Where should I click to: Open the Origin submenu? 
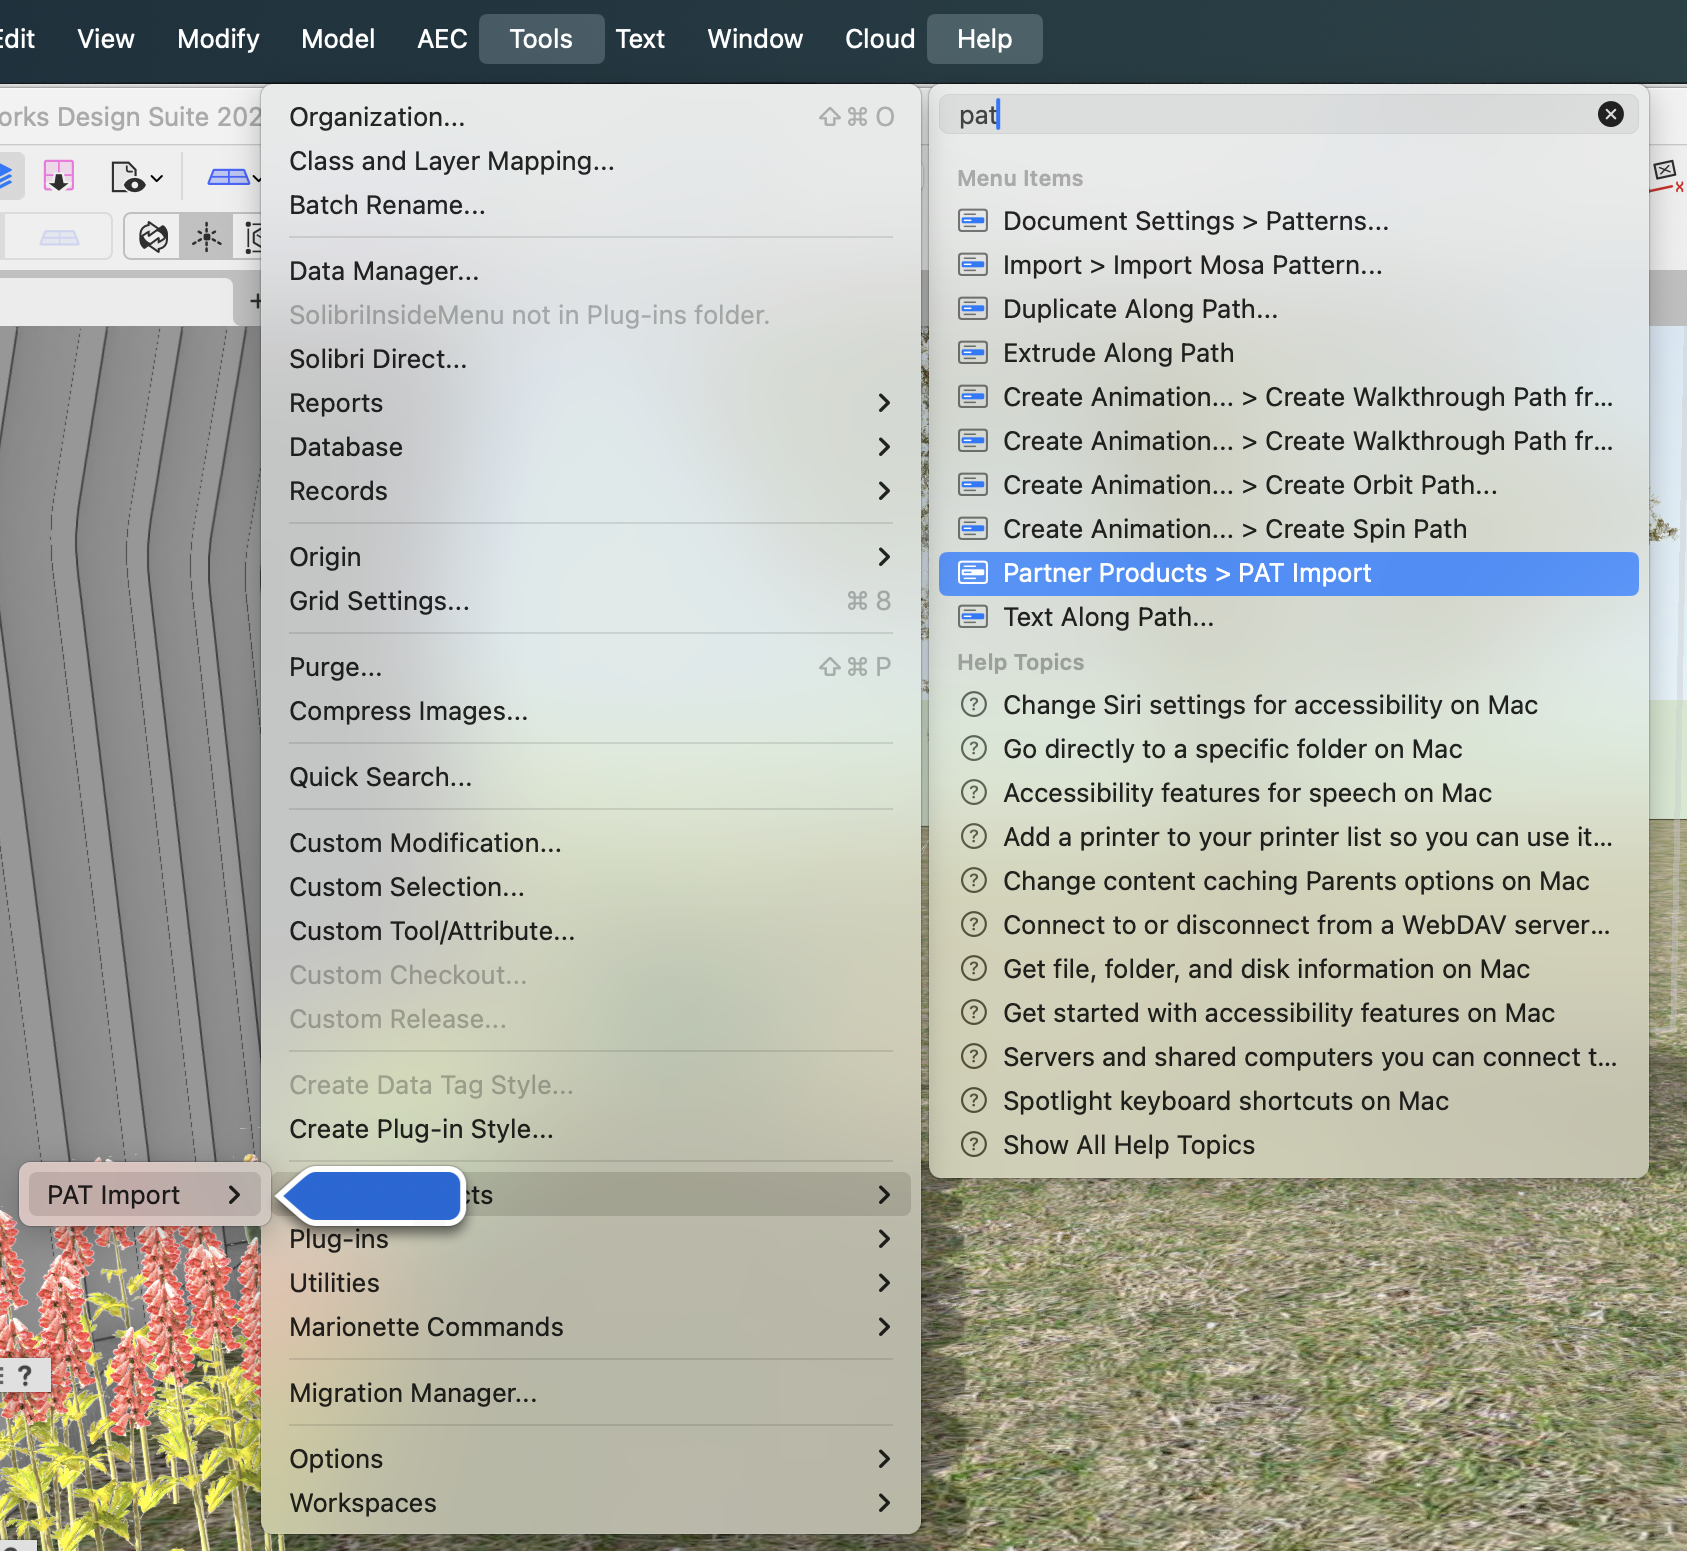point(883,557)
